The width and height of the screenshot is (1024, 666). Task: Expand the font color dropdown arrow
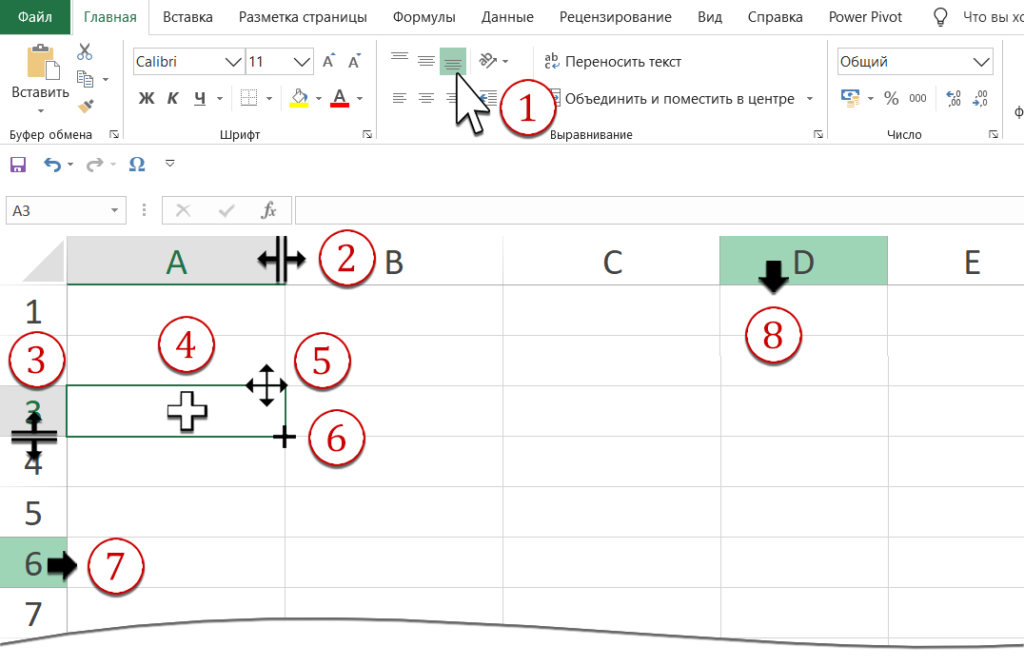[360, 99]
